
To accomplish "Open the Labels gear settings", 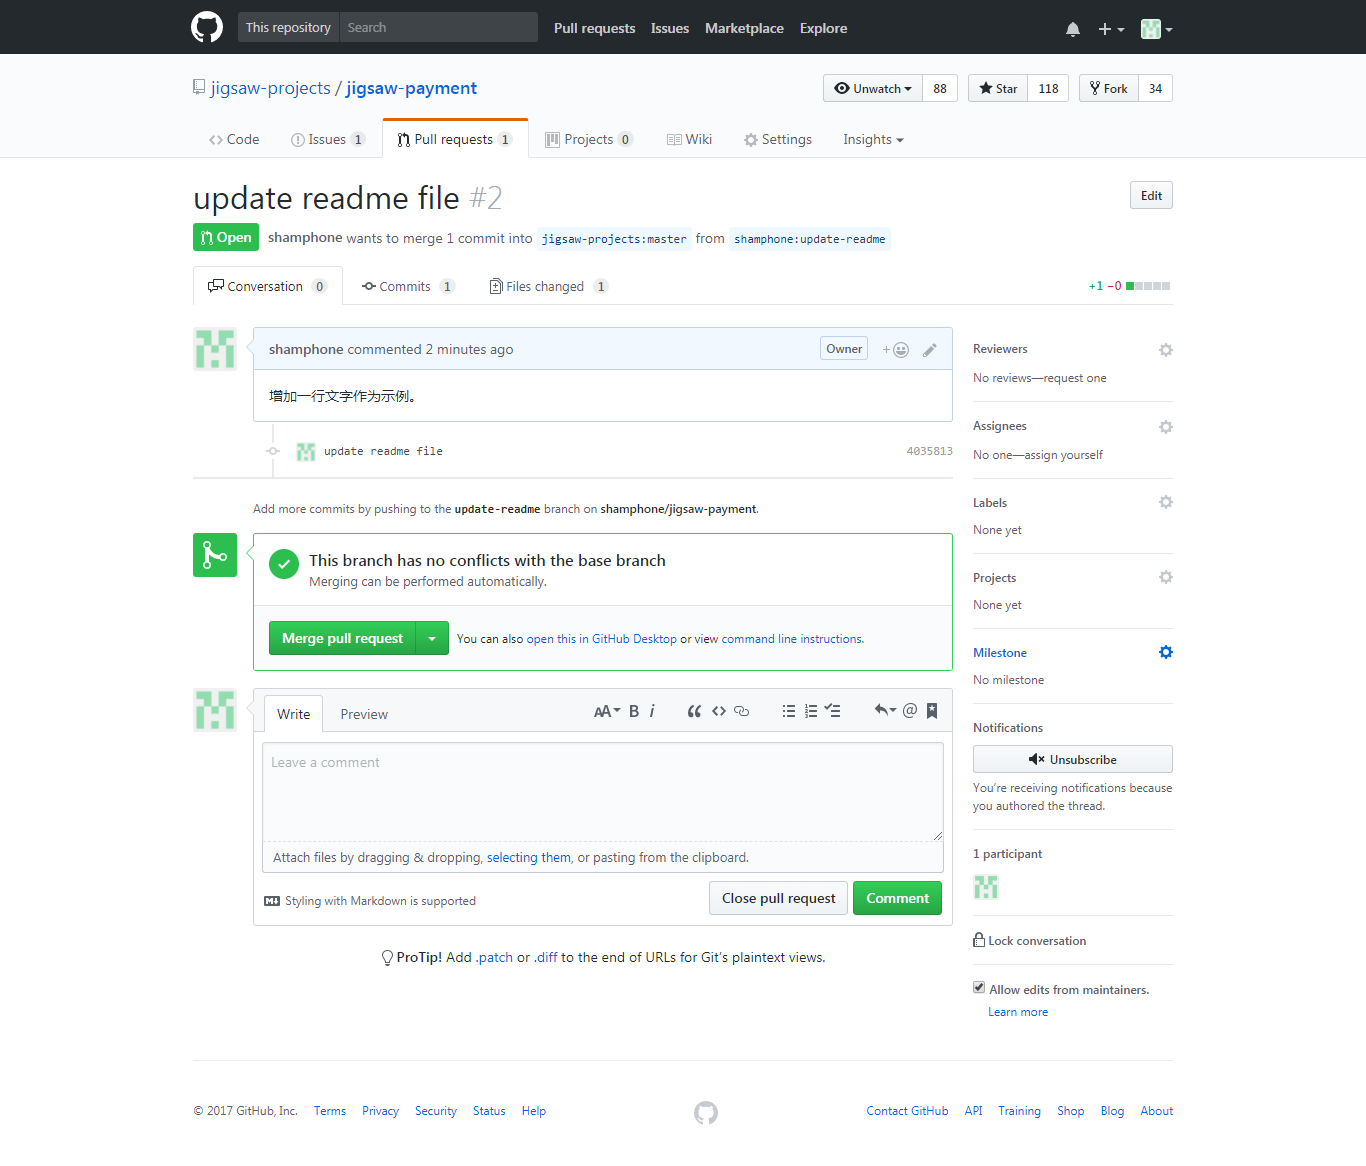I will pos(1165,502).
